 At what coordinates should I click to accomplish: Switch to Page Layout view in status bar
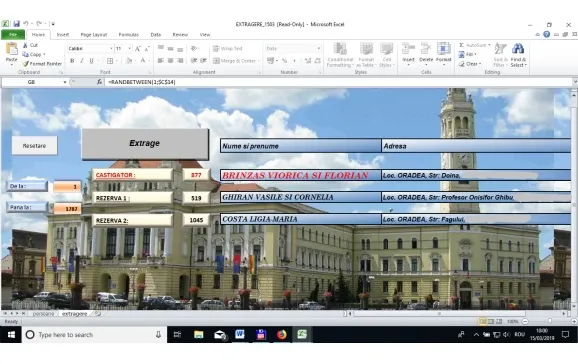[491, 322]
